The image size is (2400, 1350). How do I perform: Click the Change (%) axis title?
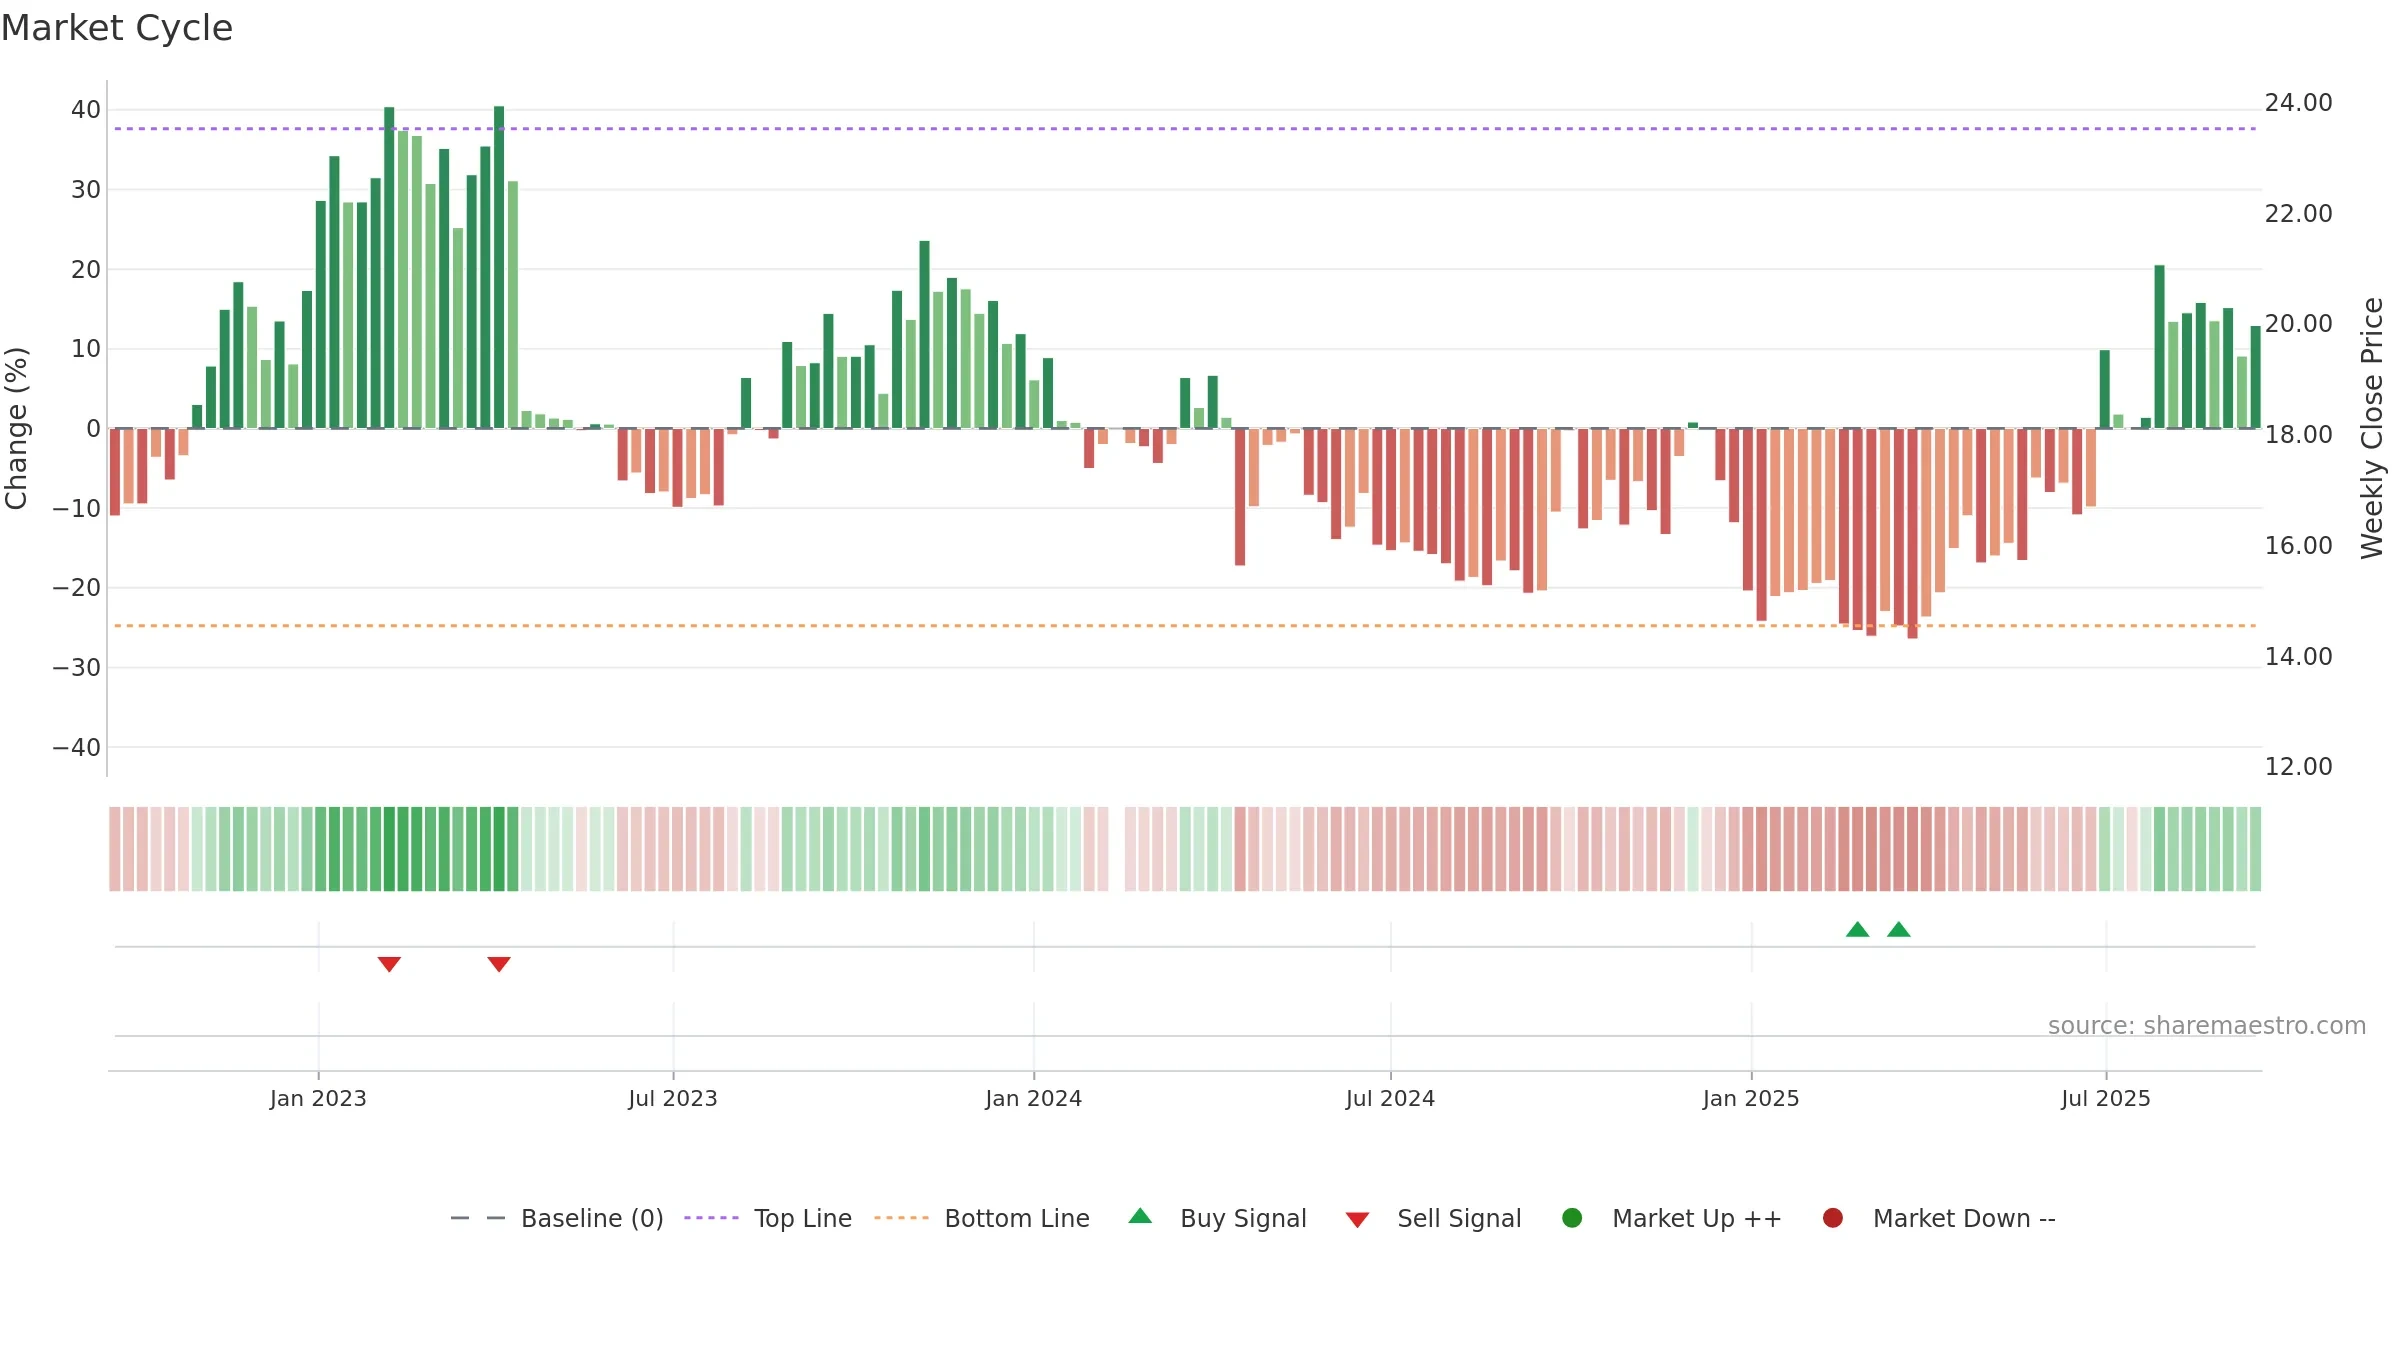coord(16,428)
